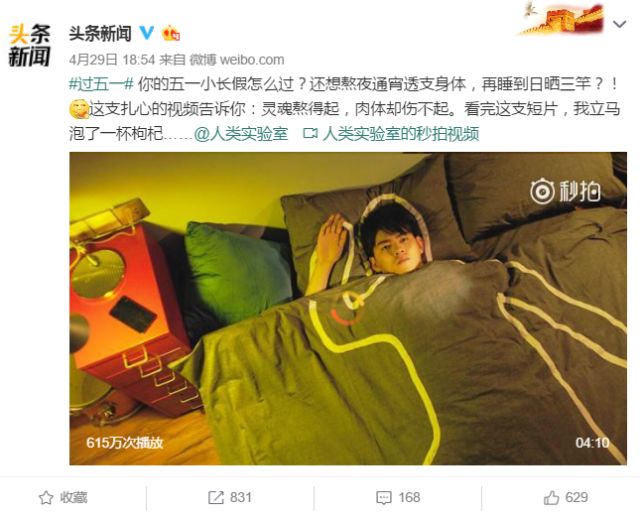Click the video camera icon before link

[311, 133]
